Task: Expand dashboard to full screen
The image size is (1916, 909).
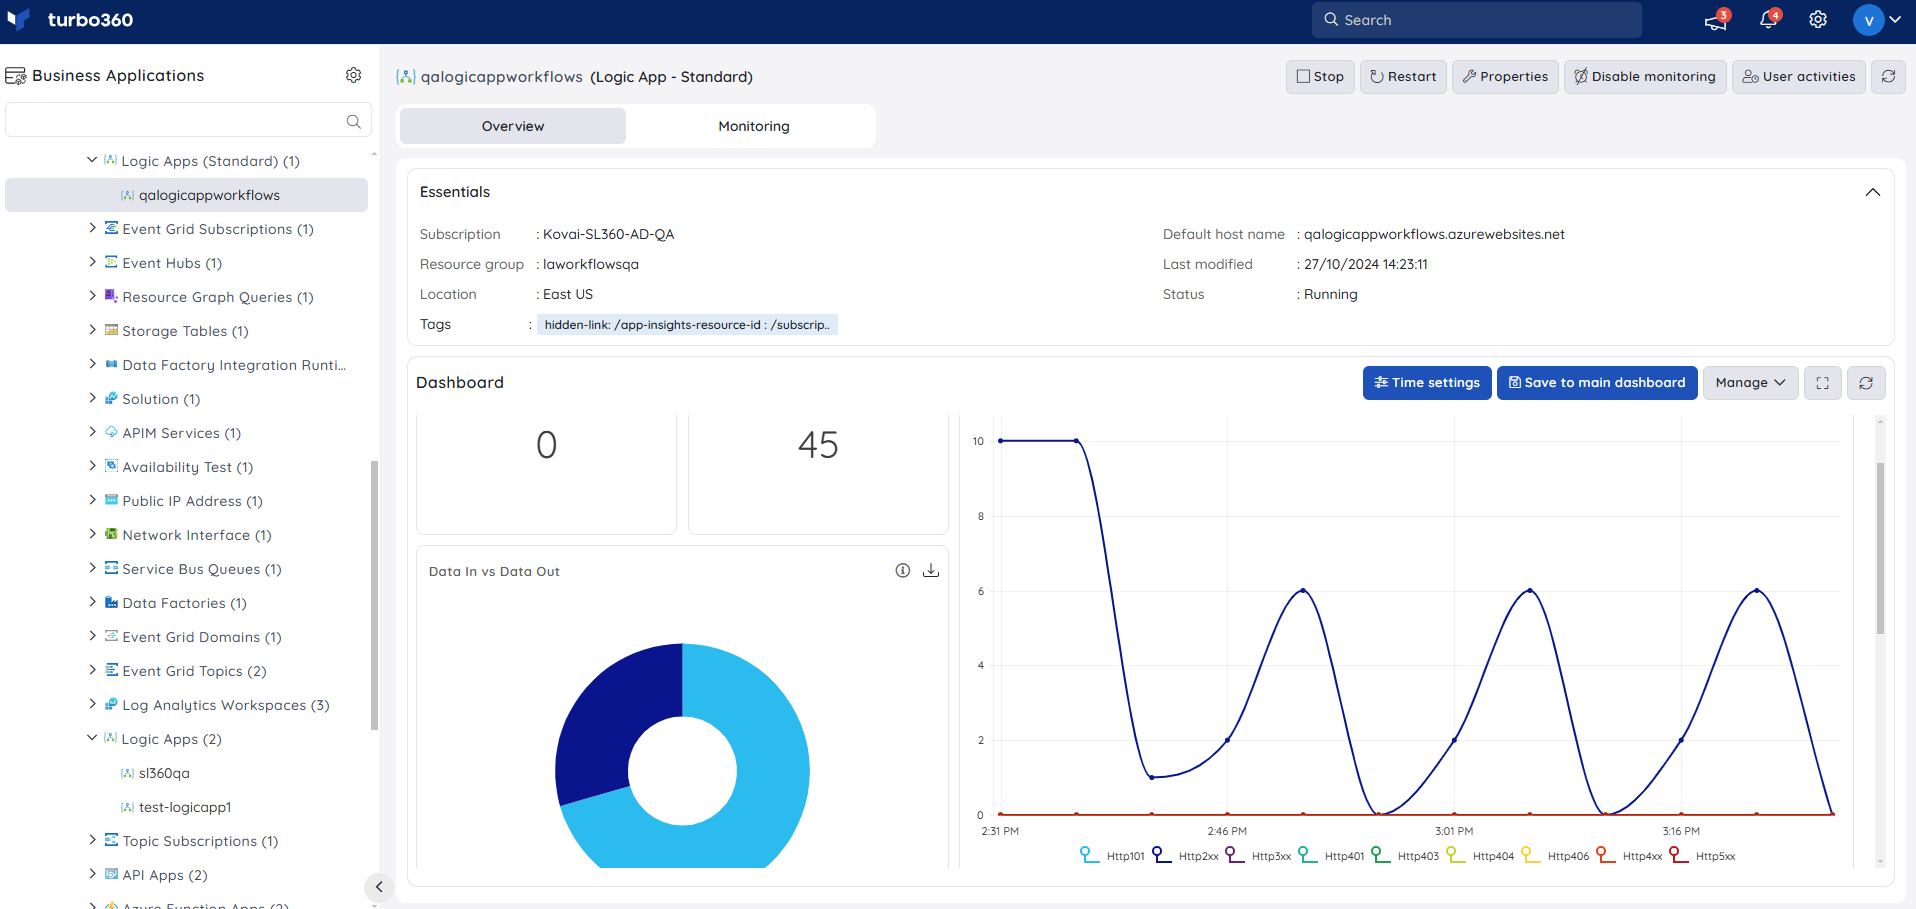Action: click(x=1823, y=383)
